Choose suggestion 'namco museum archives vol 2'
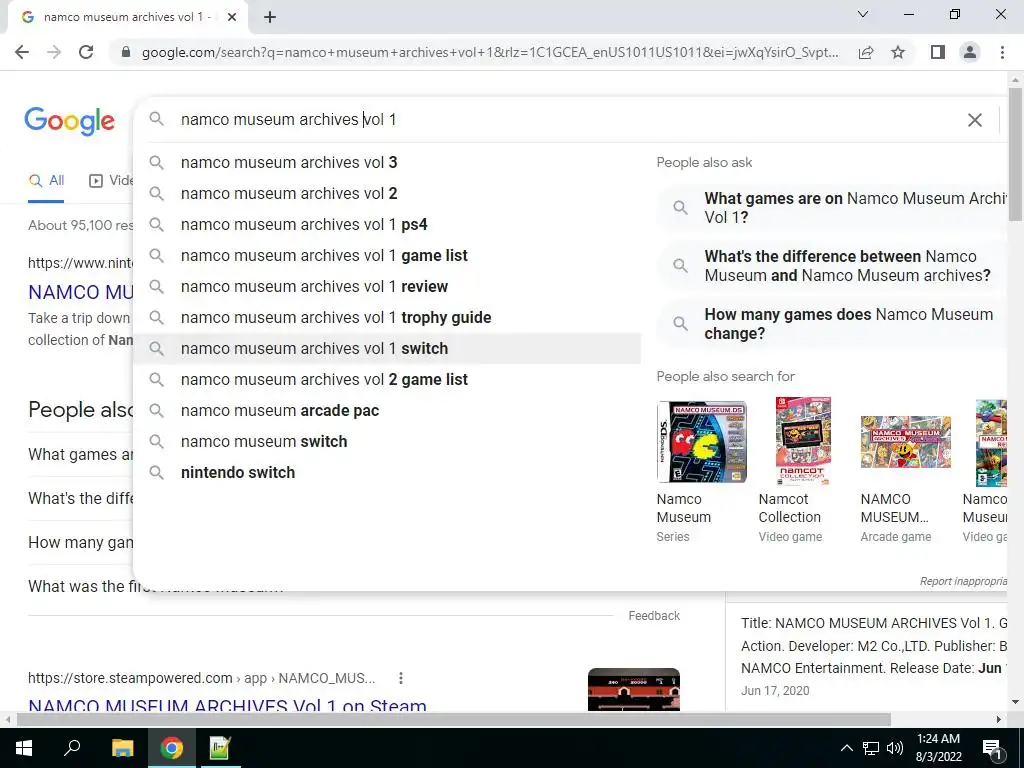Screen dimensions: 1024x768 point(387,193)
